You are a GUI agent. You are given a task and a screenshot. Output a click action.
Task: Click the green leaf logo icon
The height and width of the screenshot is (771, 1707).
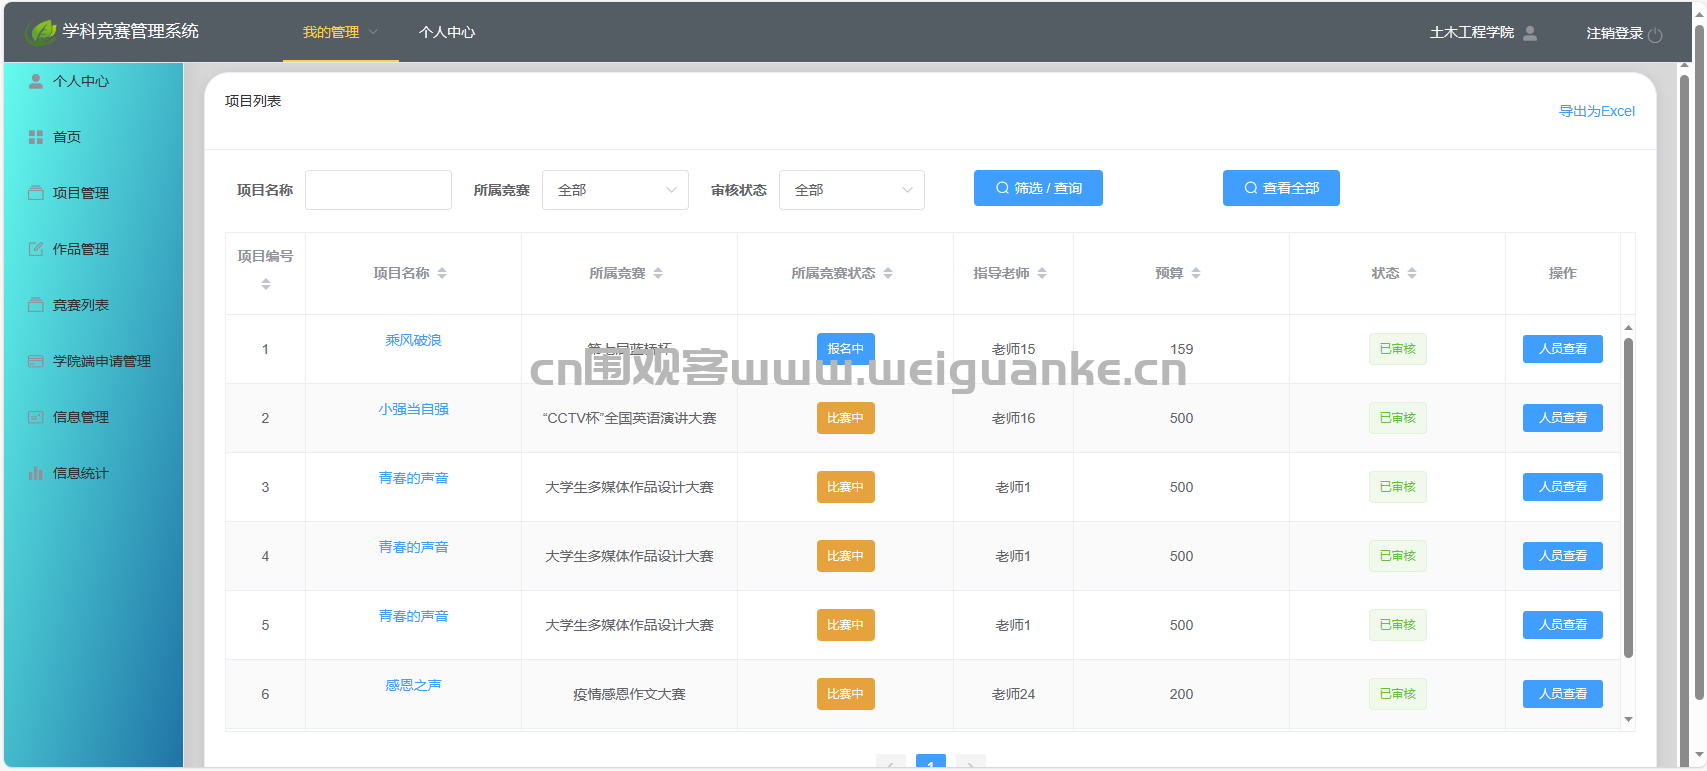pyautogui.click(x=40, y=32)
